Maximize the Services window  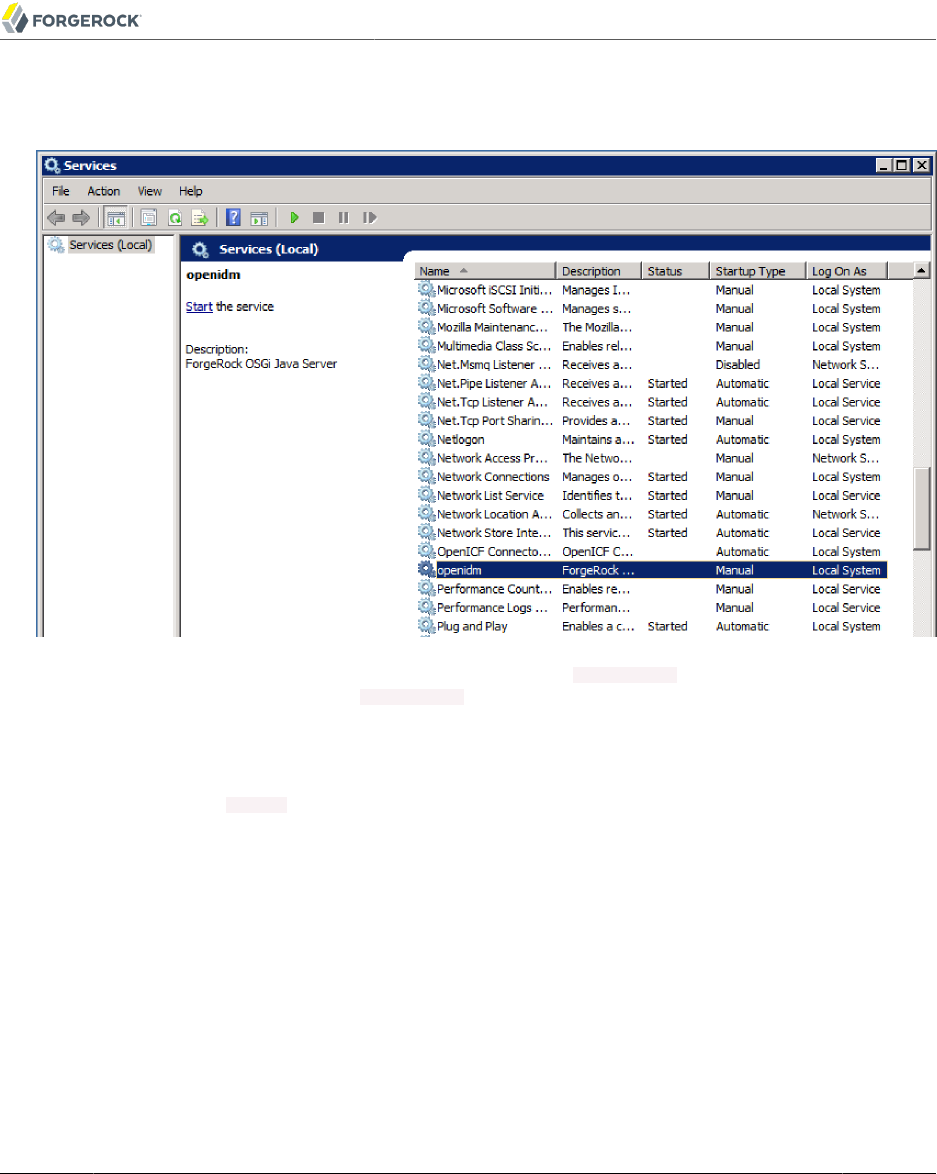pyautogui.click(x=903, y=165)
